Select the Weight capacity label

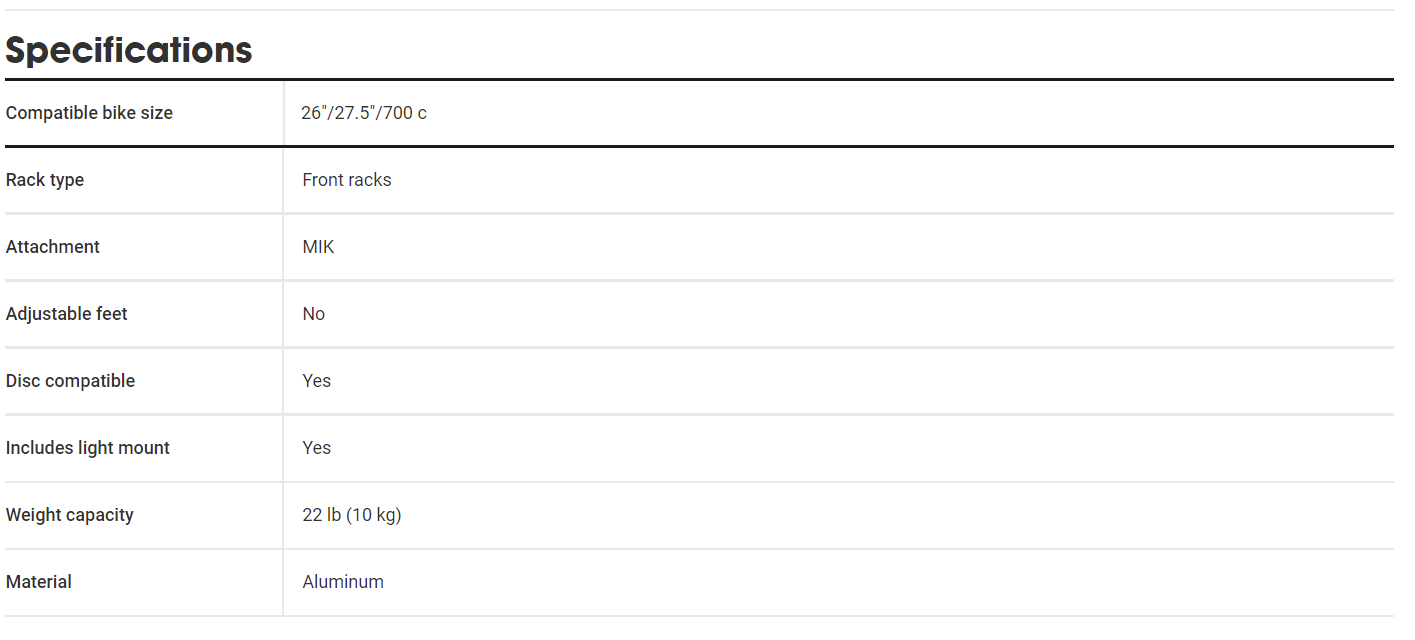click(x=70, y=515)
